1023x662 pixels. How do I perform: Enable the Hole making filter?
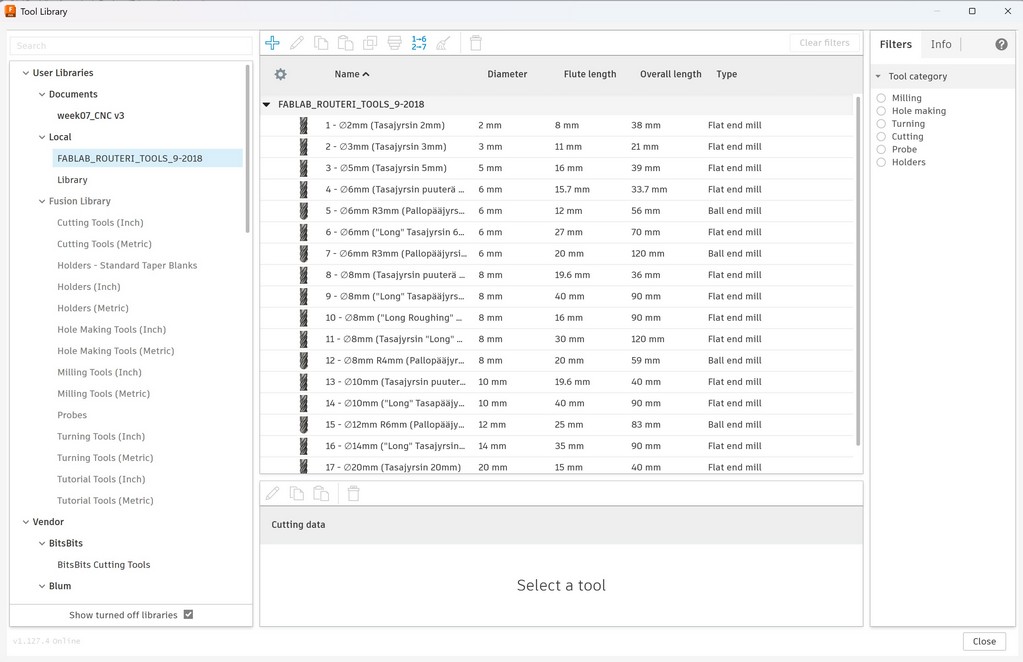tap(880, 110)
